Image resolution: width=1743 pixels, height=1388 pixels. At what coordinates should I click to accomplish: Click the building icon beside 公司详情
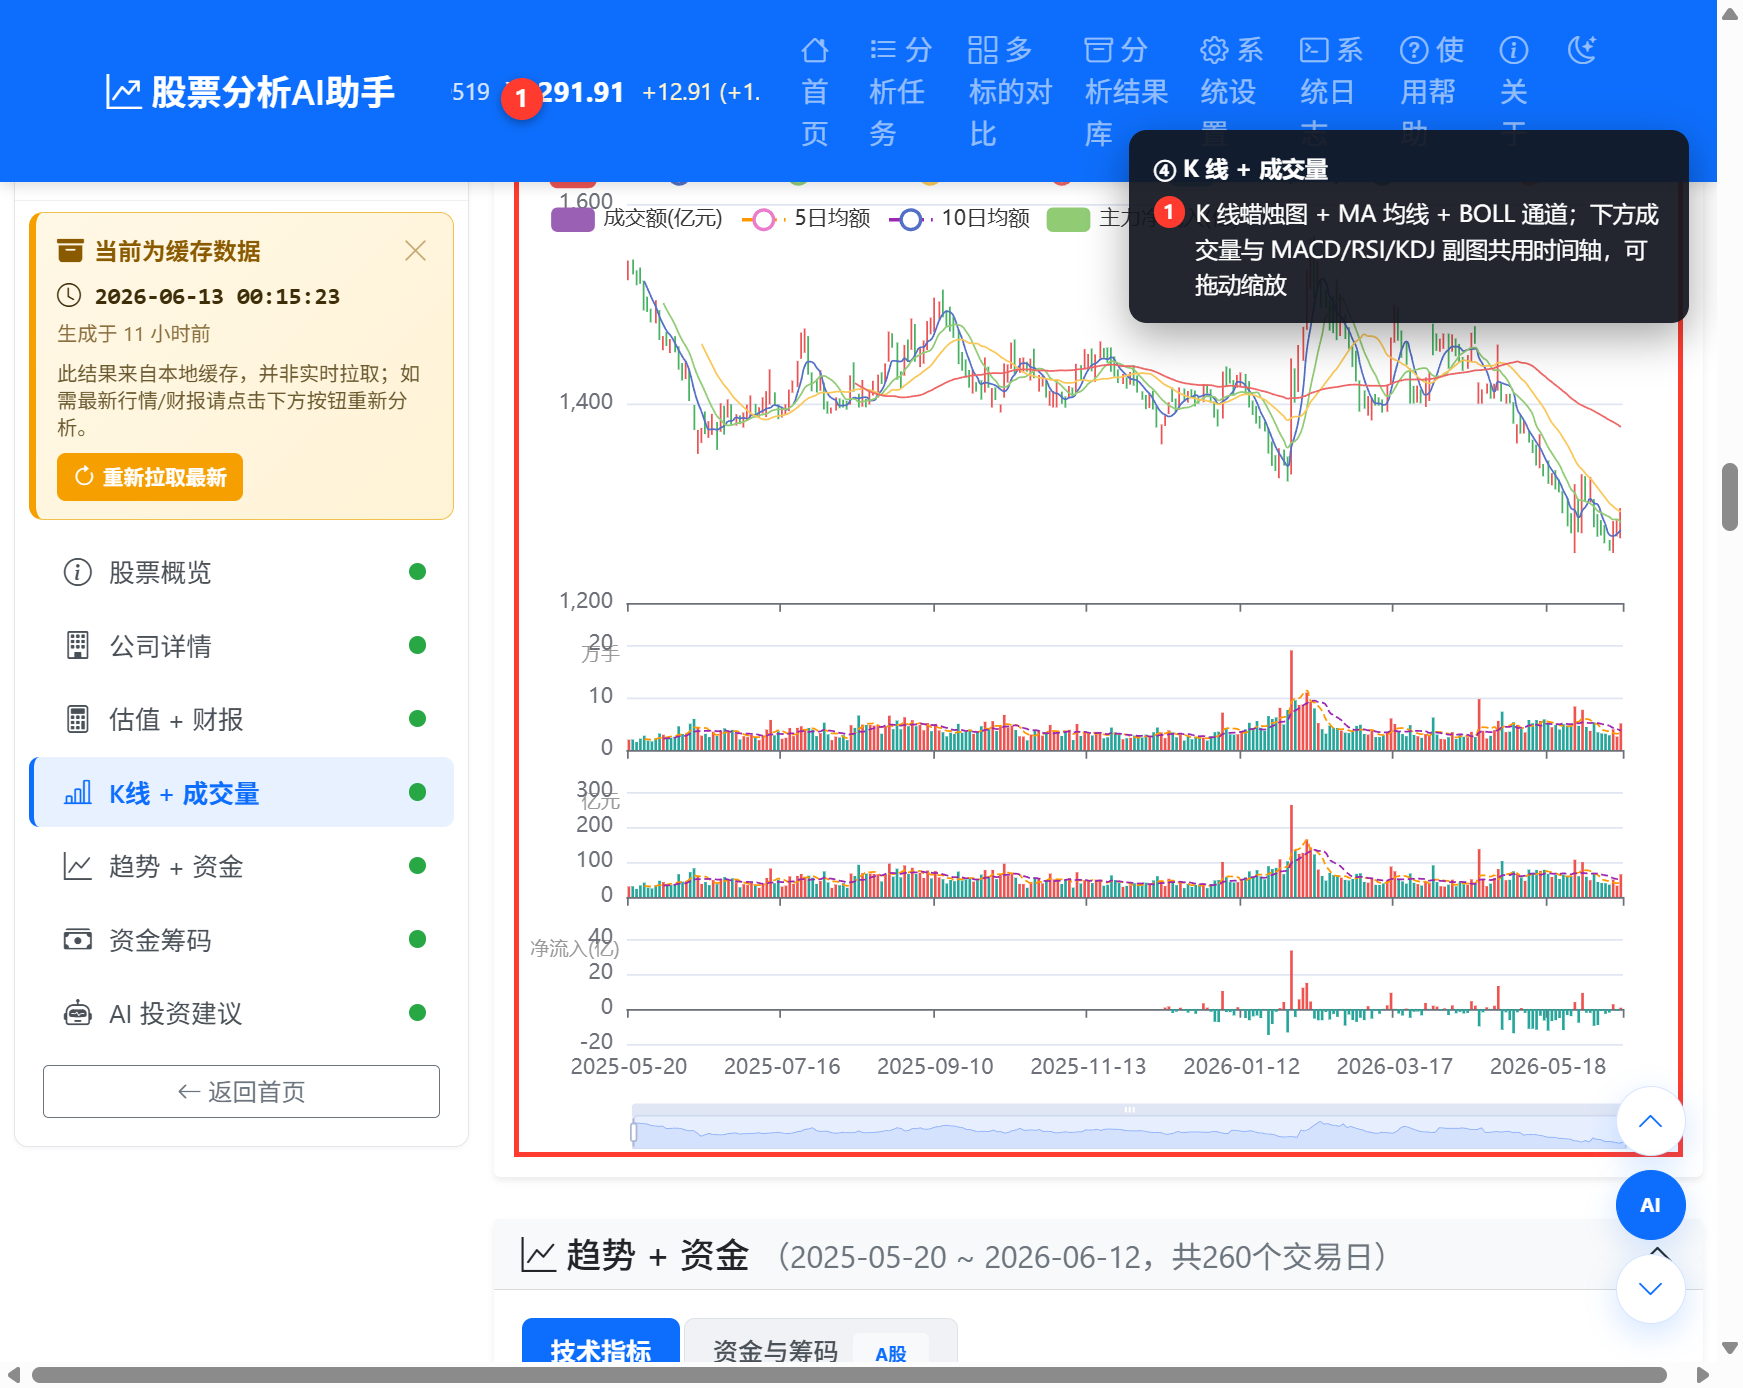point(77,646)
